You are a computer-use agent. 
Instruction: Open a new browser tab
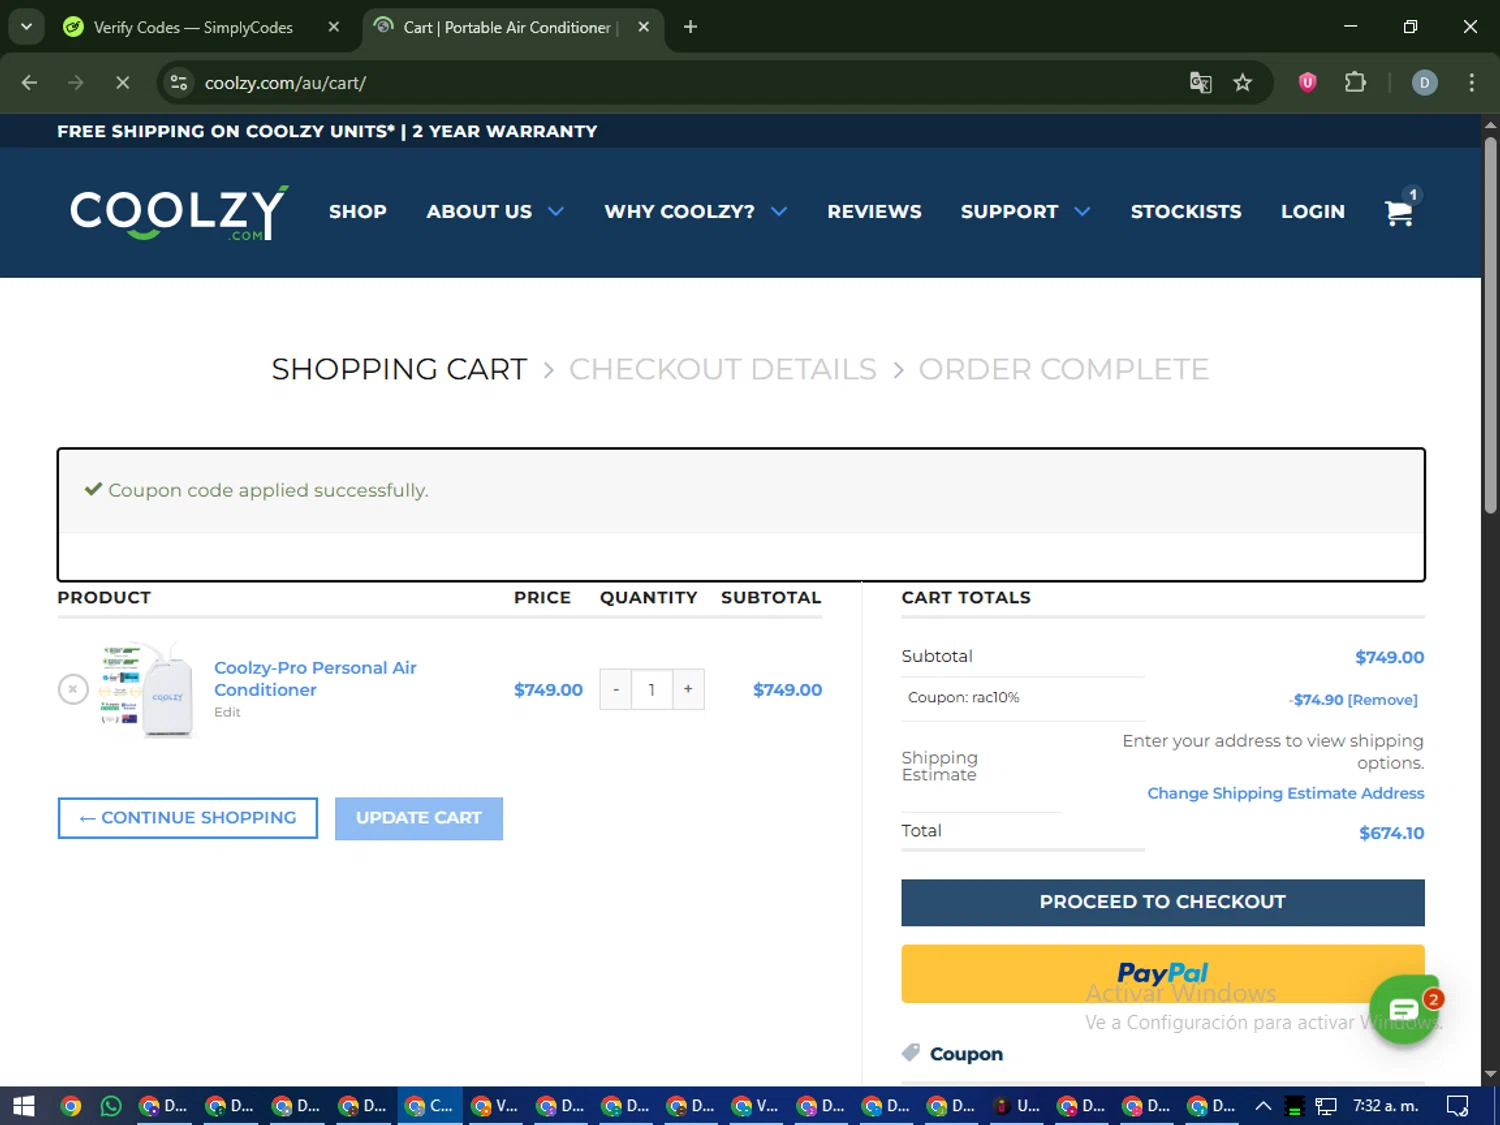tap(690, 27)
